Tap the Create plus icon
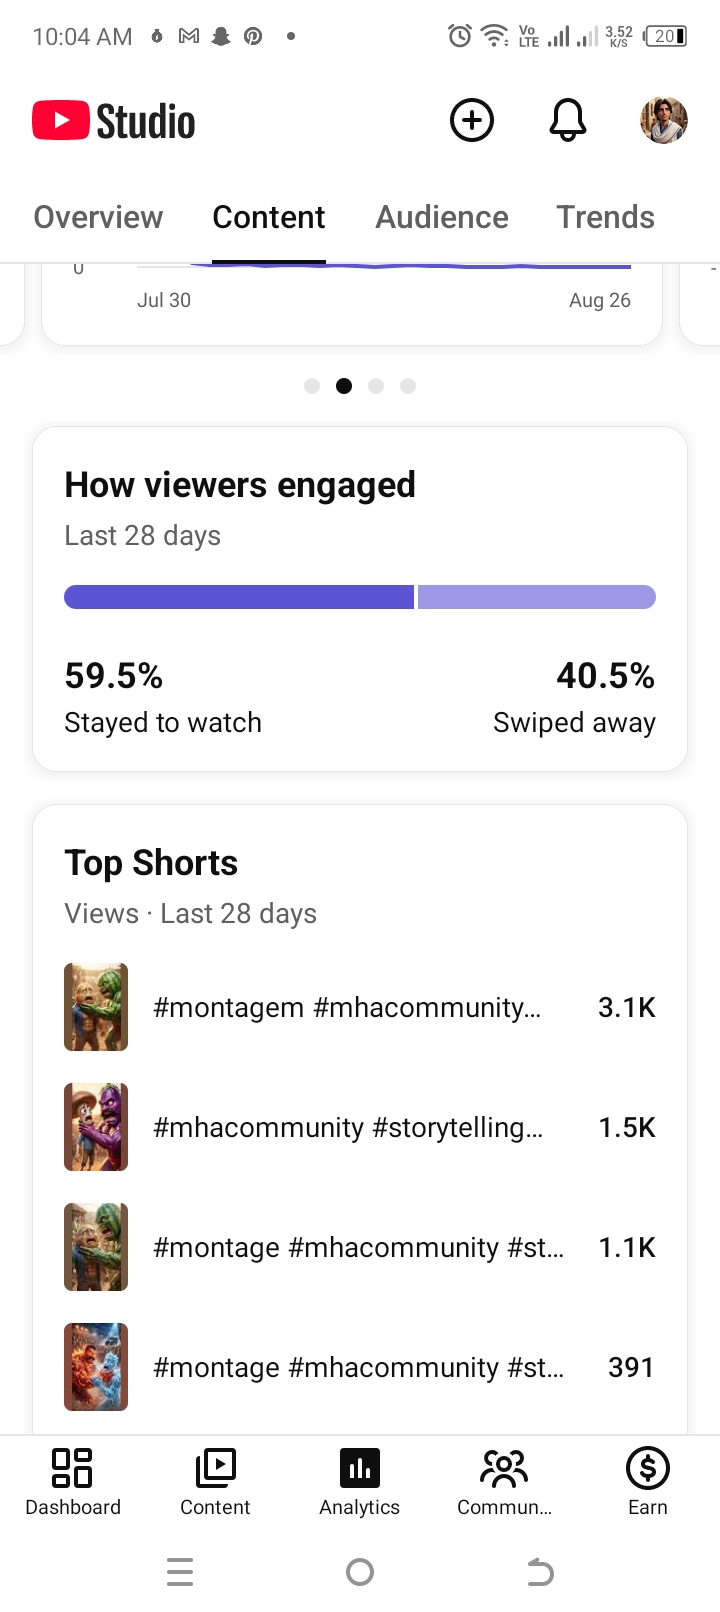The image size is (720, 1612). pyautogui.click(x=472, y=121)
